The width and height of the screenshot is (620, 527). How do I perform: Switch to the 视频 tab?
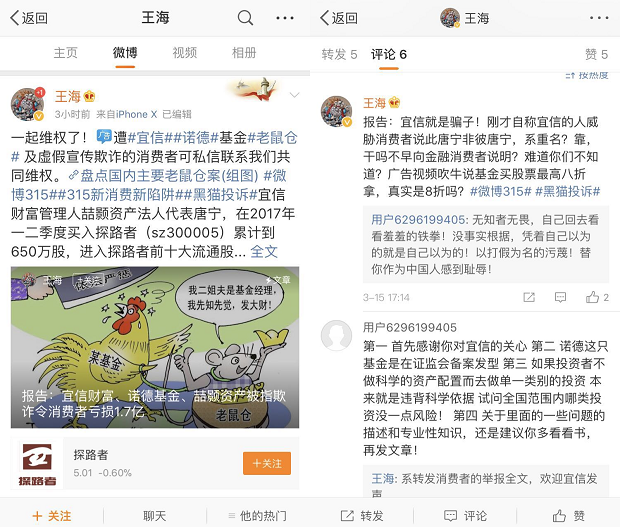coord(185,53)
